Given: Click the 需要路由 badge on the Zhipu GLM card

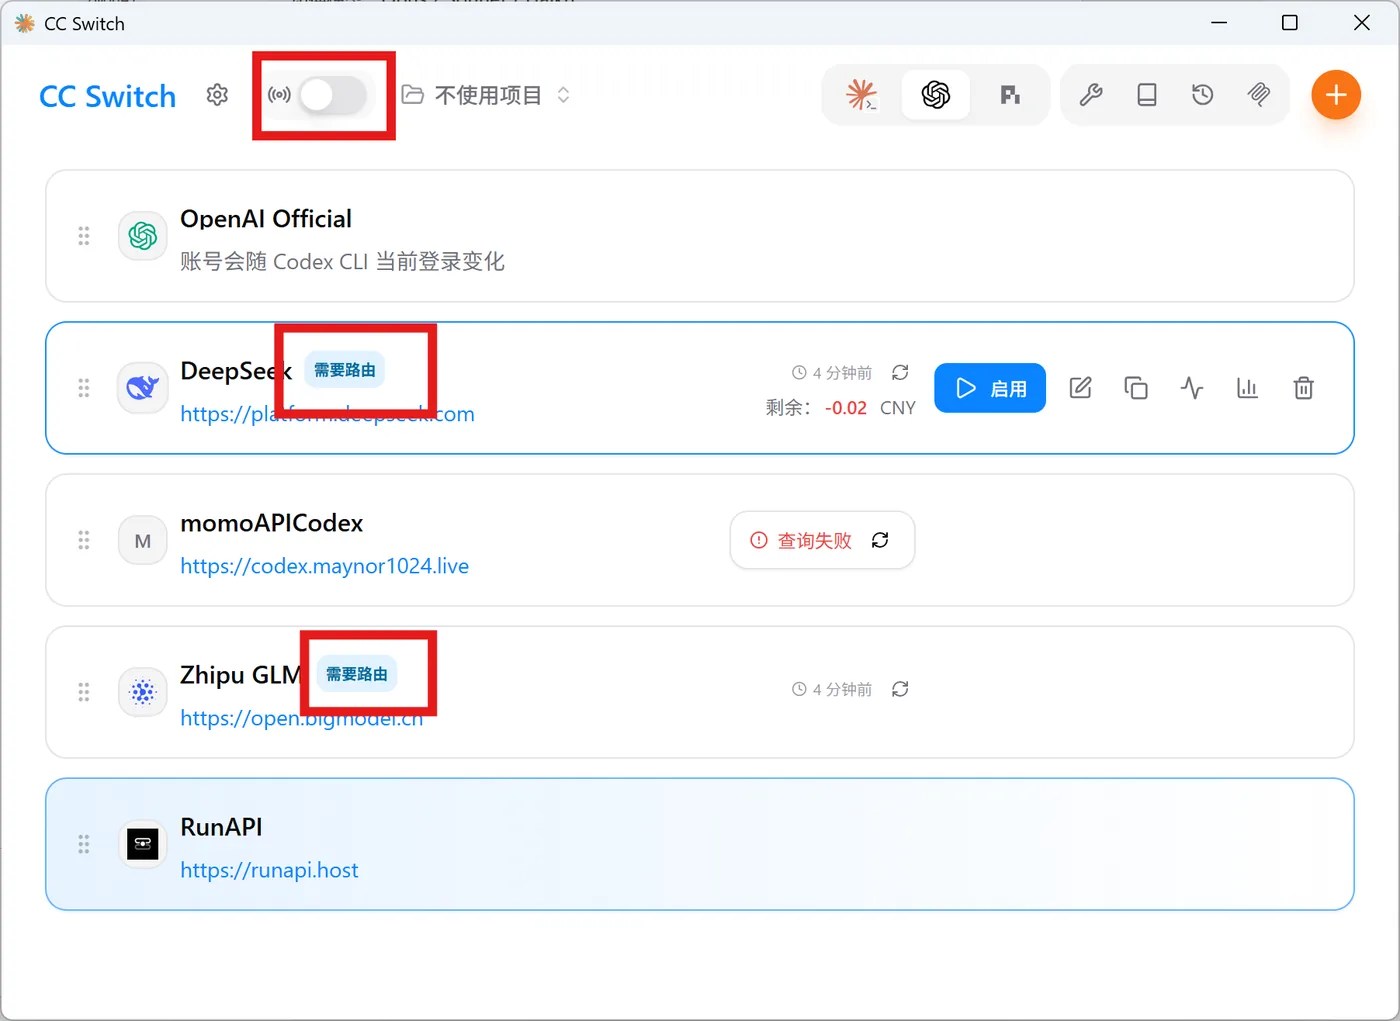Looking at the screenshot, I should pos(357,674).
